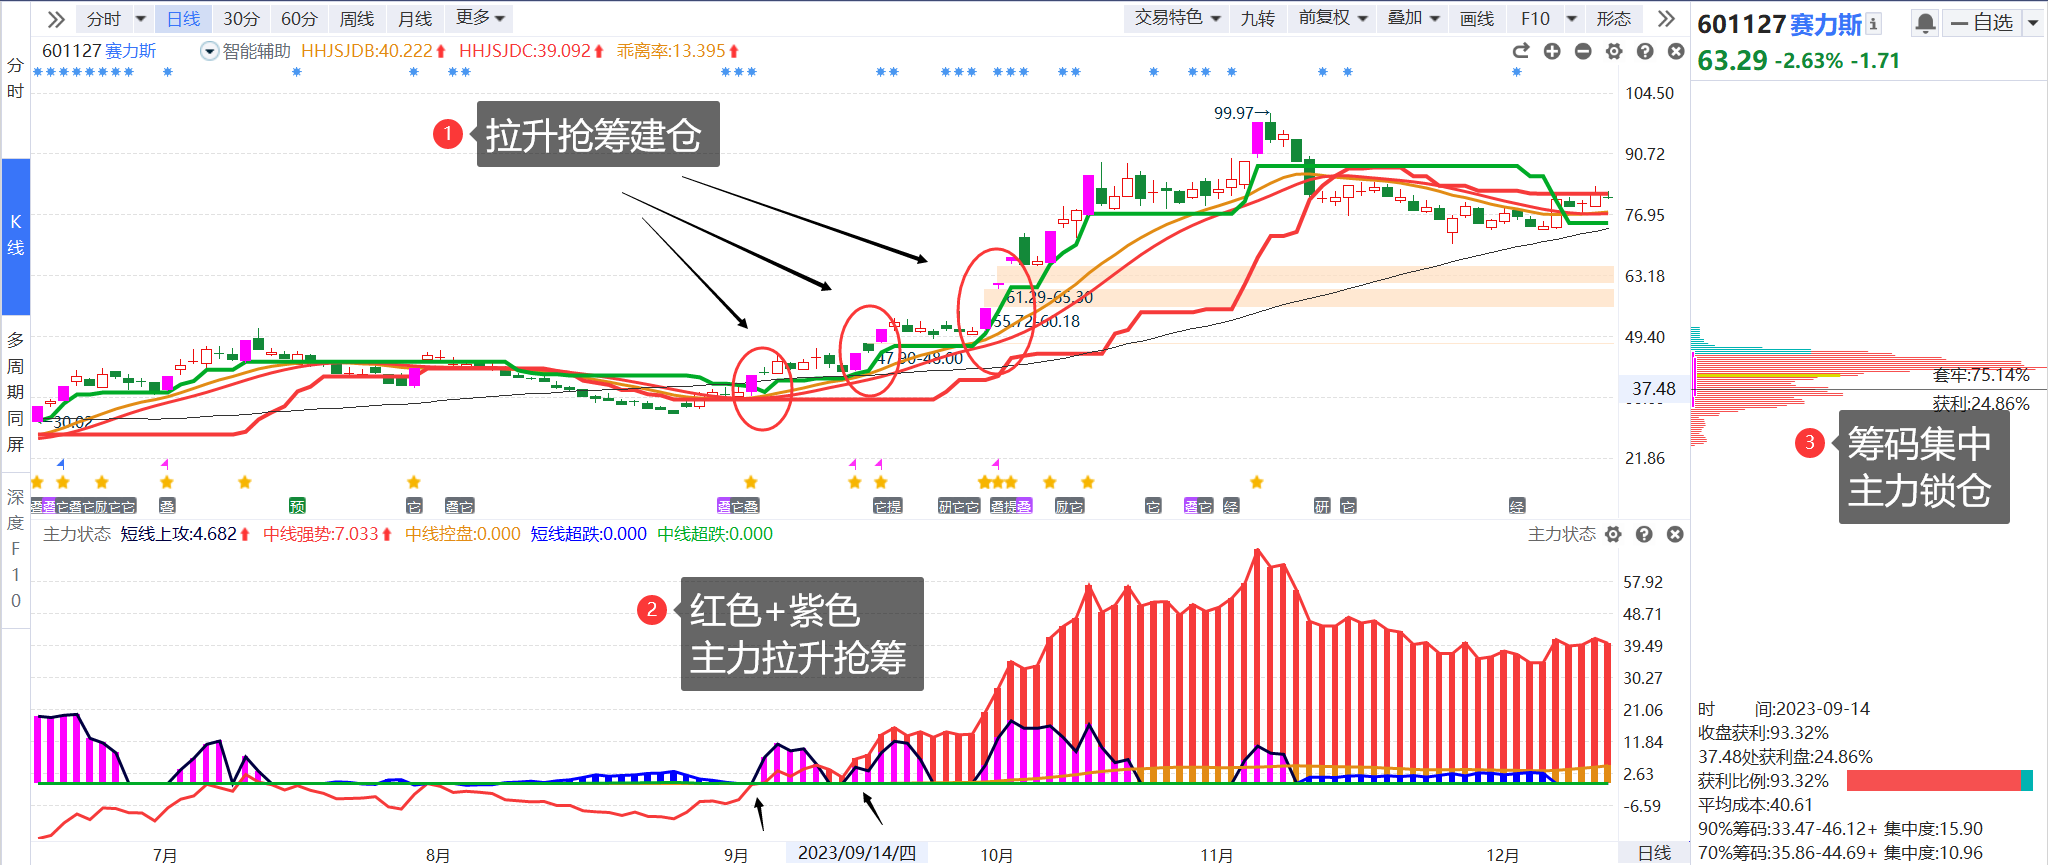Open the 自选 watchlist dropdown arrow
The image size is (2048, 865).
point(2033,23)
